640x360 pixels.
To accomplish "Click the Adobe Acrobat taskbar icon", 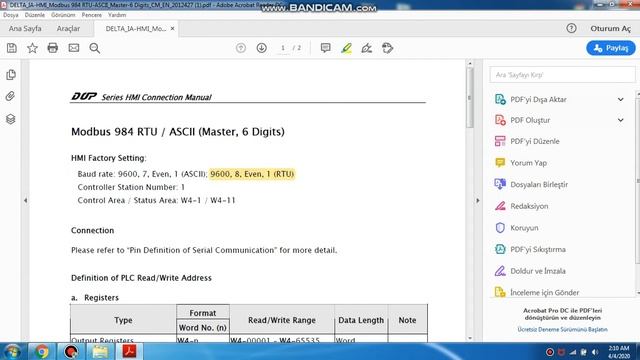I will point(129,351).
